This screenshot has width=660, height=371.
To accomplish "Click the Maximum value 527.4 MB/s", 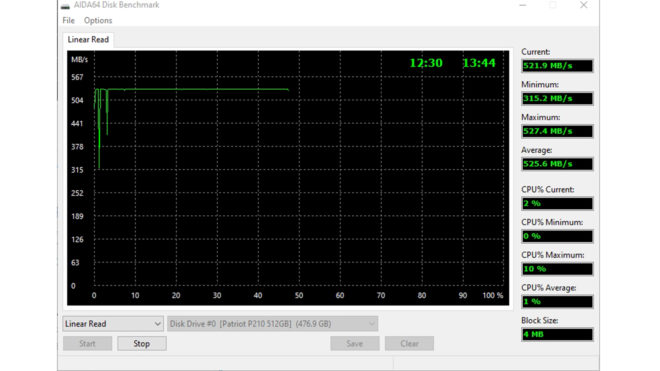I will point(557,131).
